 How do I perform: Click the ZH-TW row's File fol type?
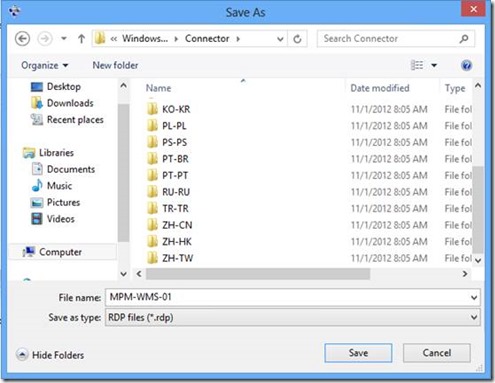458,258
